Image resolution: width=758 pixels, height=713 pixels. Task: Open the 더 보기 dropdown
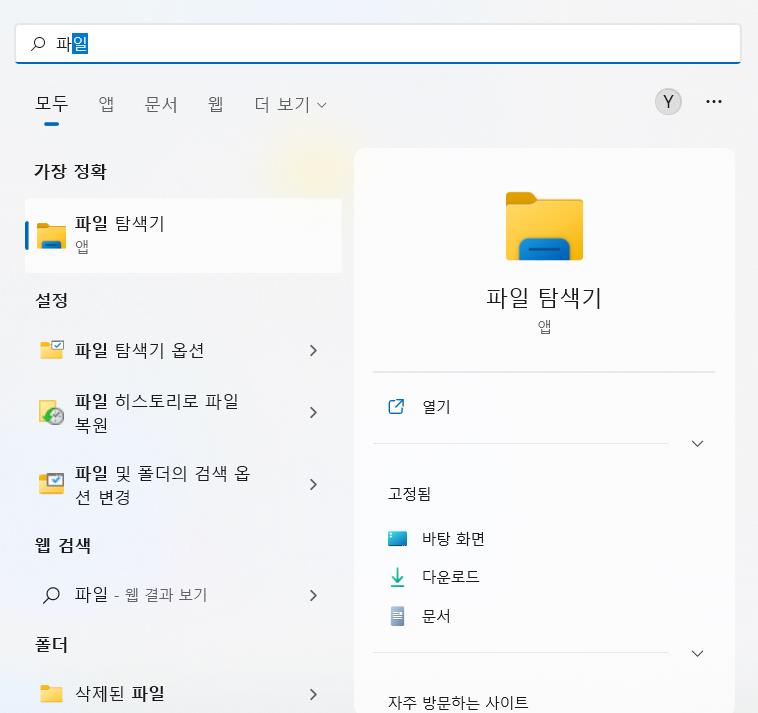pos(291,104)
